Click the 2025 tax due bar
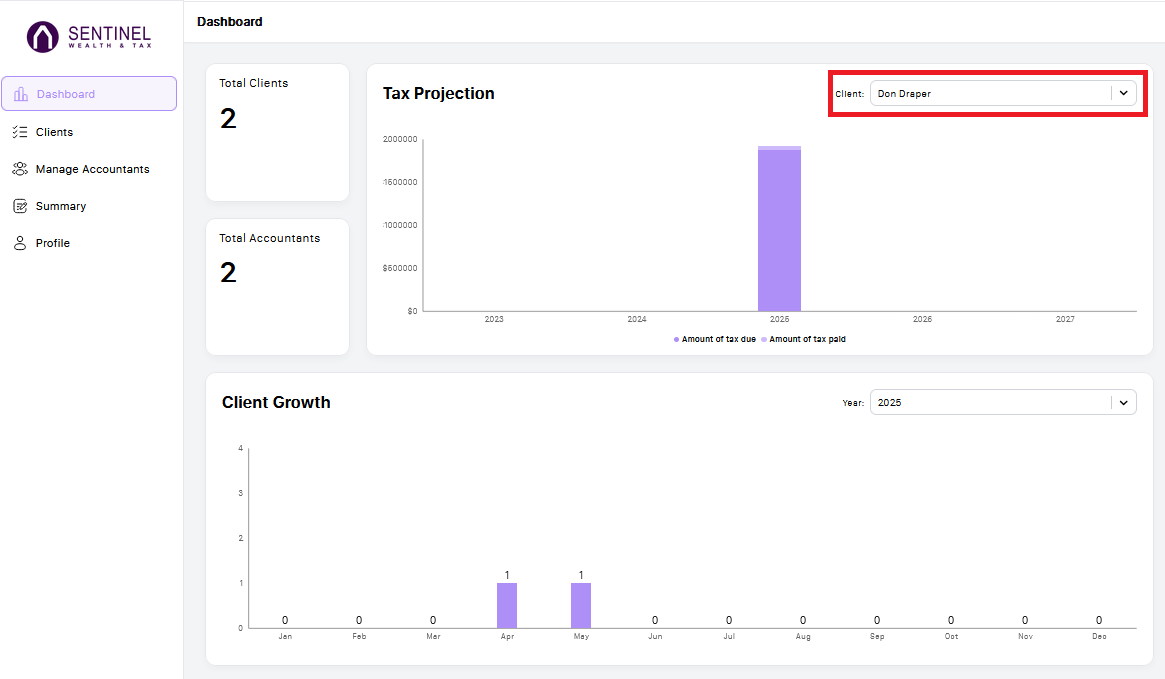Viewport: 1165px width, 679px height. (x=779, y=231)
